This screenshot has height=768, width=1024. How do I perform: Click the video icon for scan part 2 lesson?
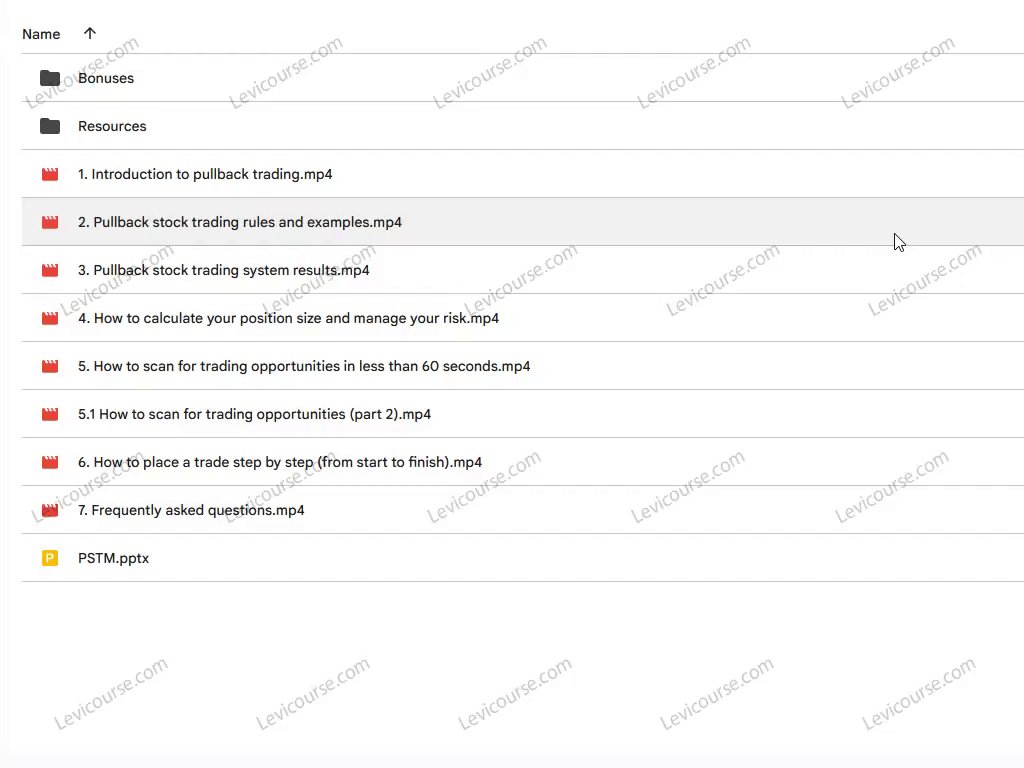tap(50, 414)
